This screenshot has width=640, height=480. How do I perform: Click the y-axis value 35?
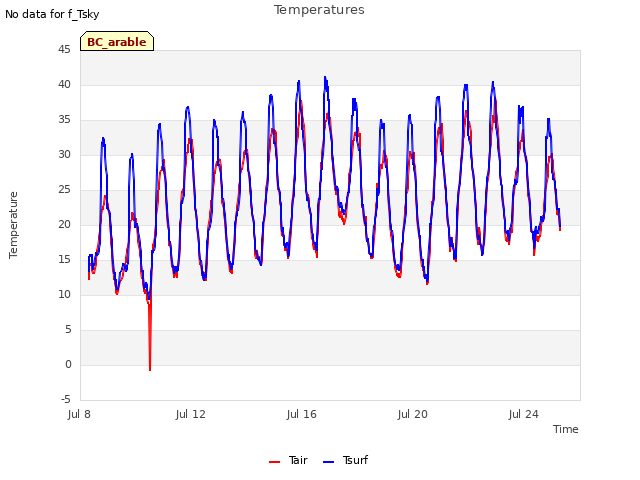pos(64,120)
